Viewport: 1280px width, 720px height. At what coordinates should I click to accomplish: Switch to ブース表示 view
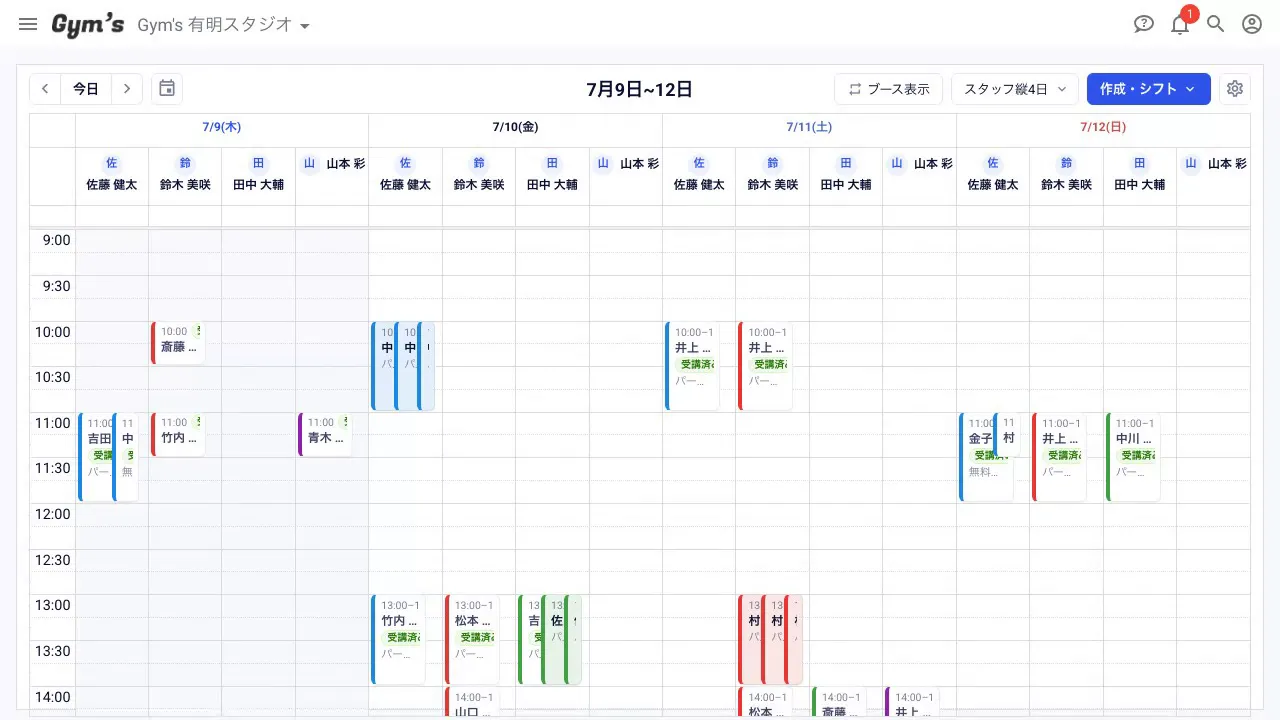(888, 89)
